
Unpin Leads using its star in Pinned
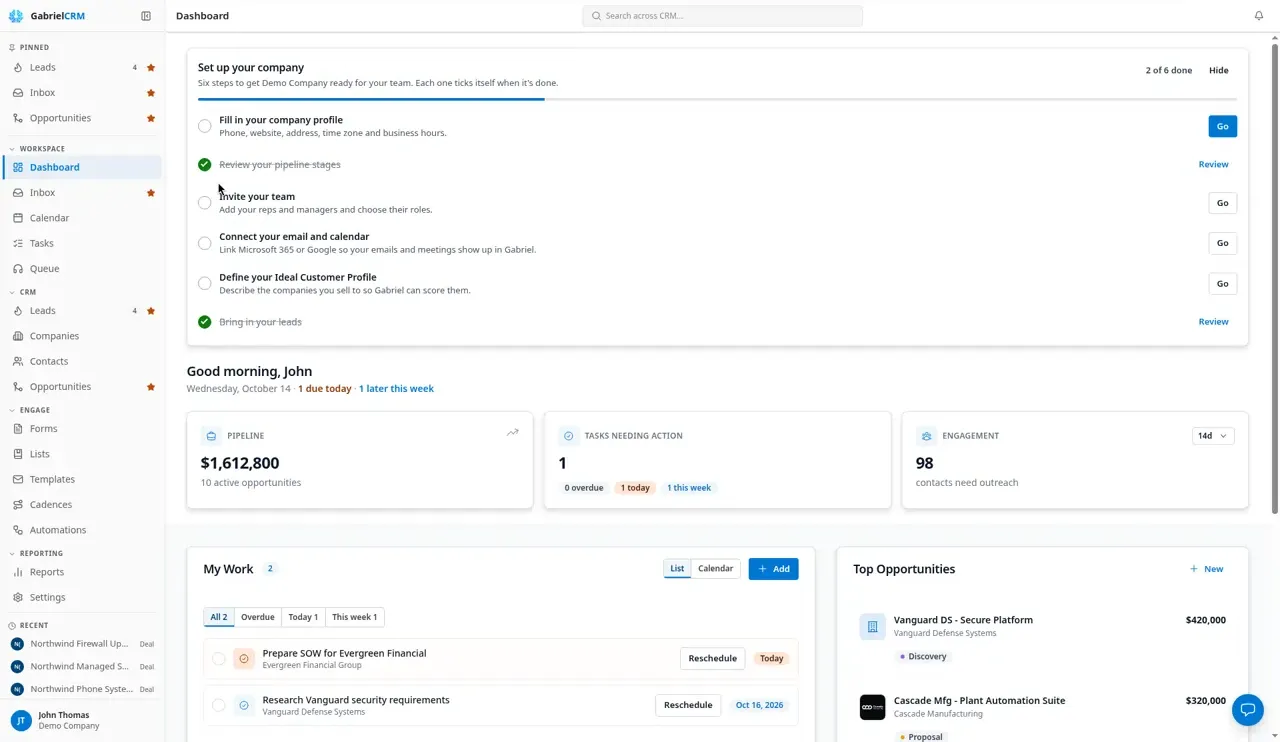(x=151, y=68)
